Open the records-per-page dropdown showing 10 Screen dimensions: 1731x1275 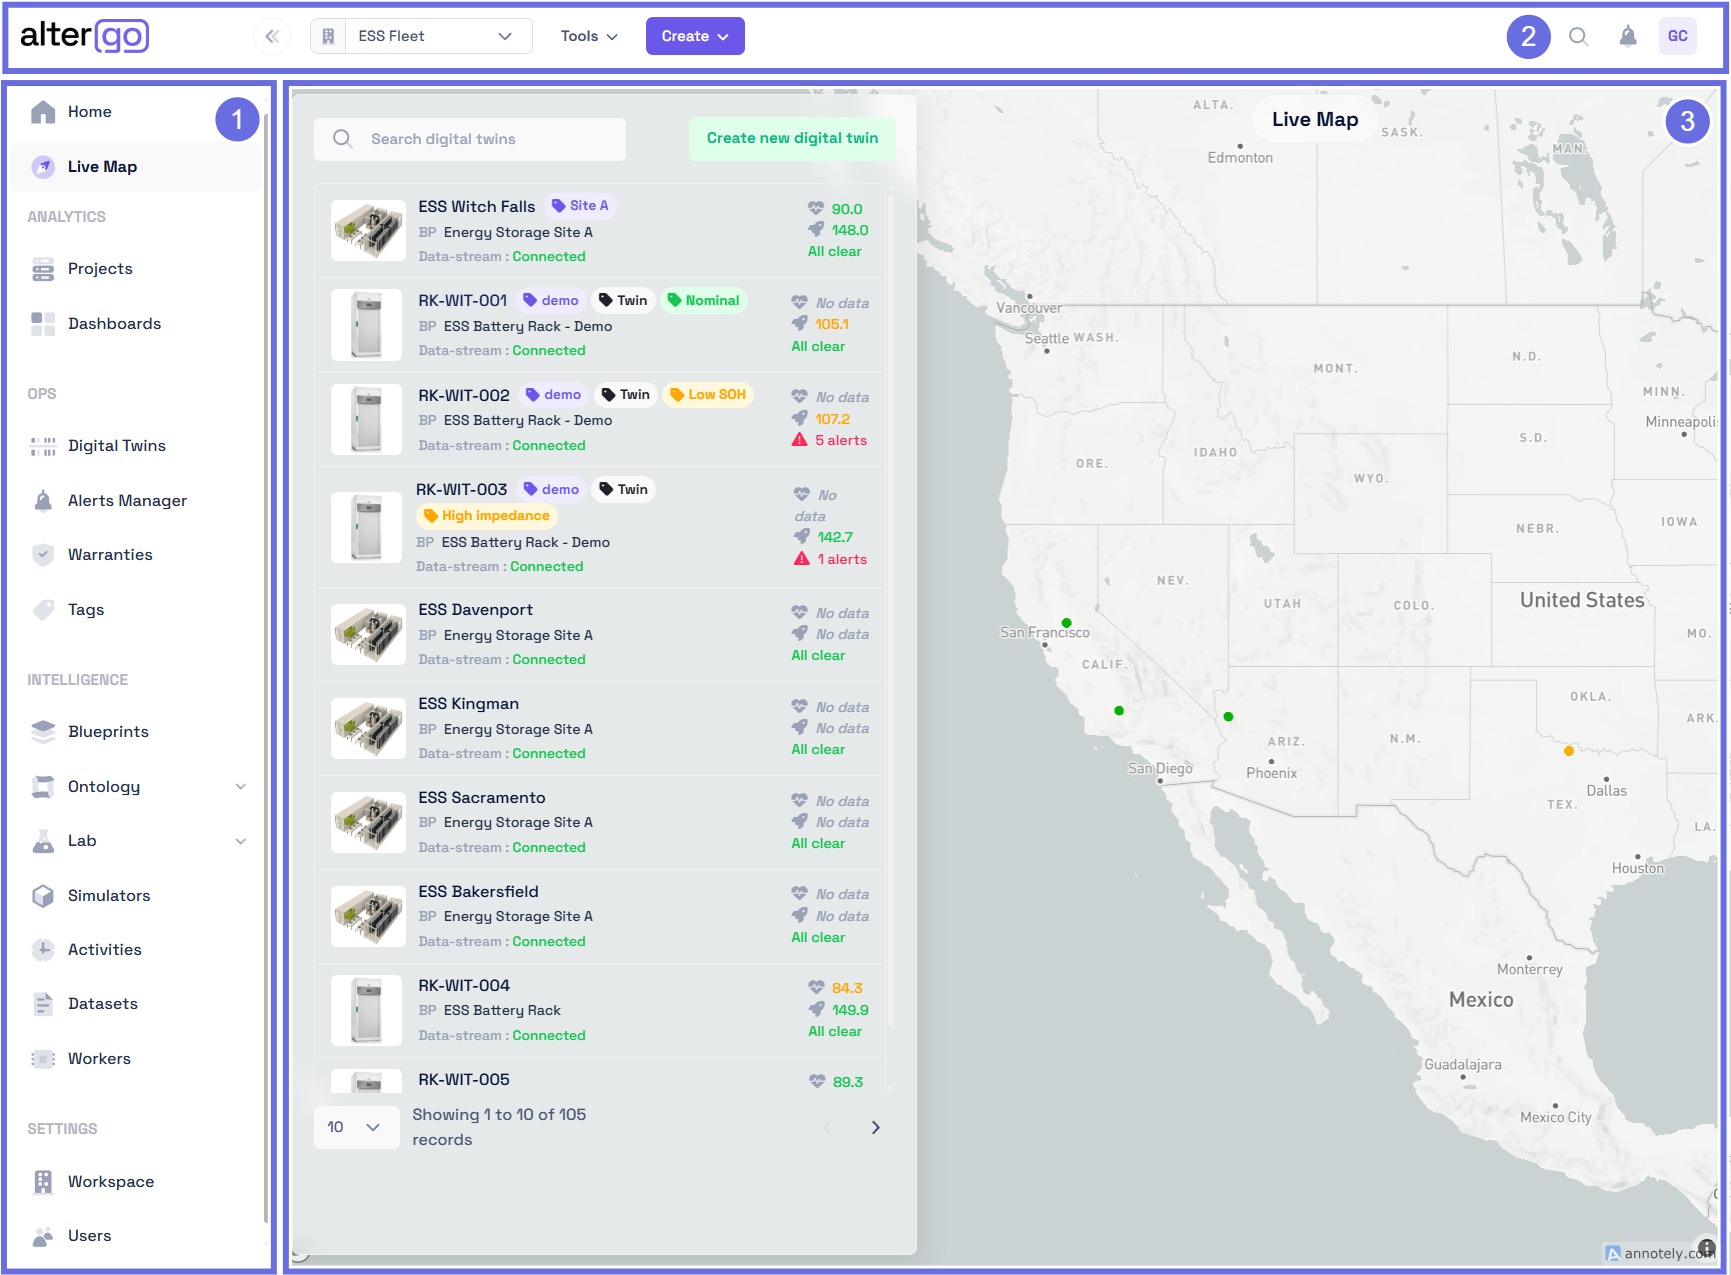[355, 1127]
